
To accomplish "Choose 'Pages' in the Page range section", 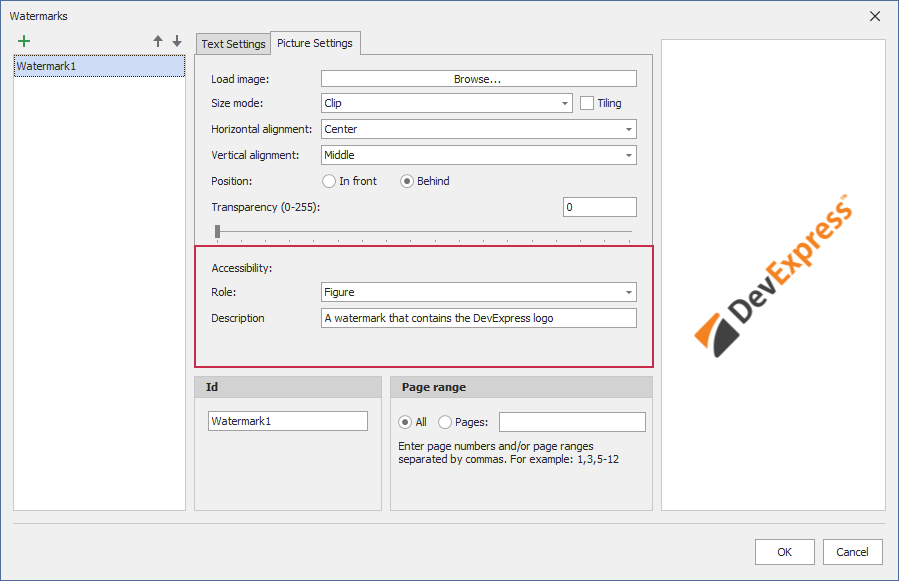I will 444,421.
